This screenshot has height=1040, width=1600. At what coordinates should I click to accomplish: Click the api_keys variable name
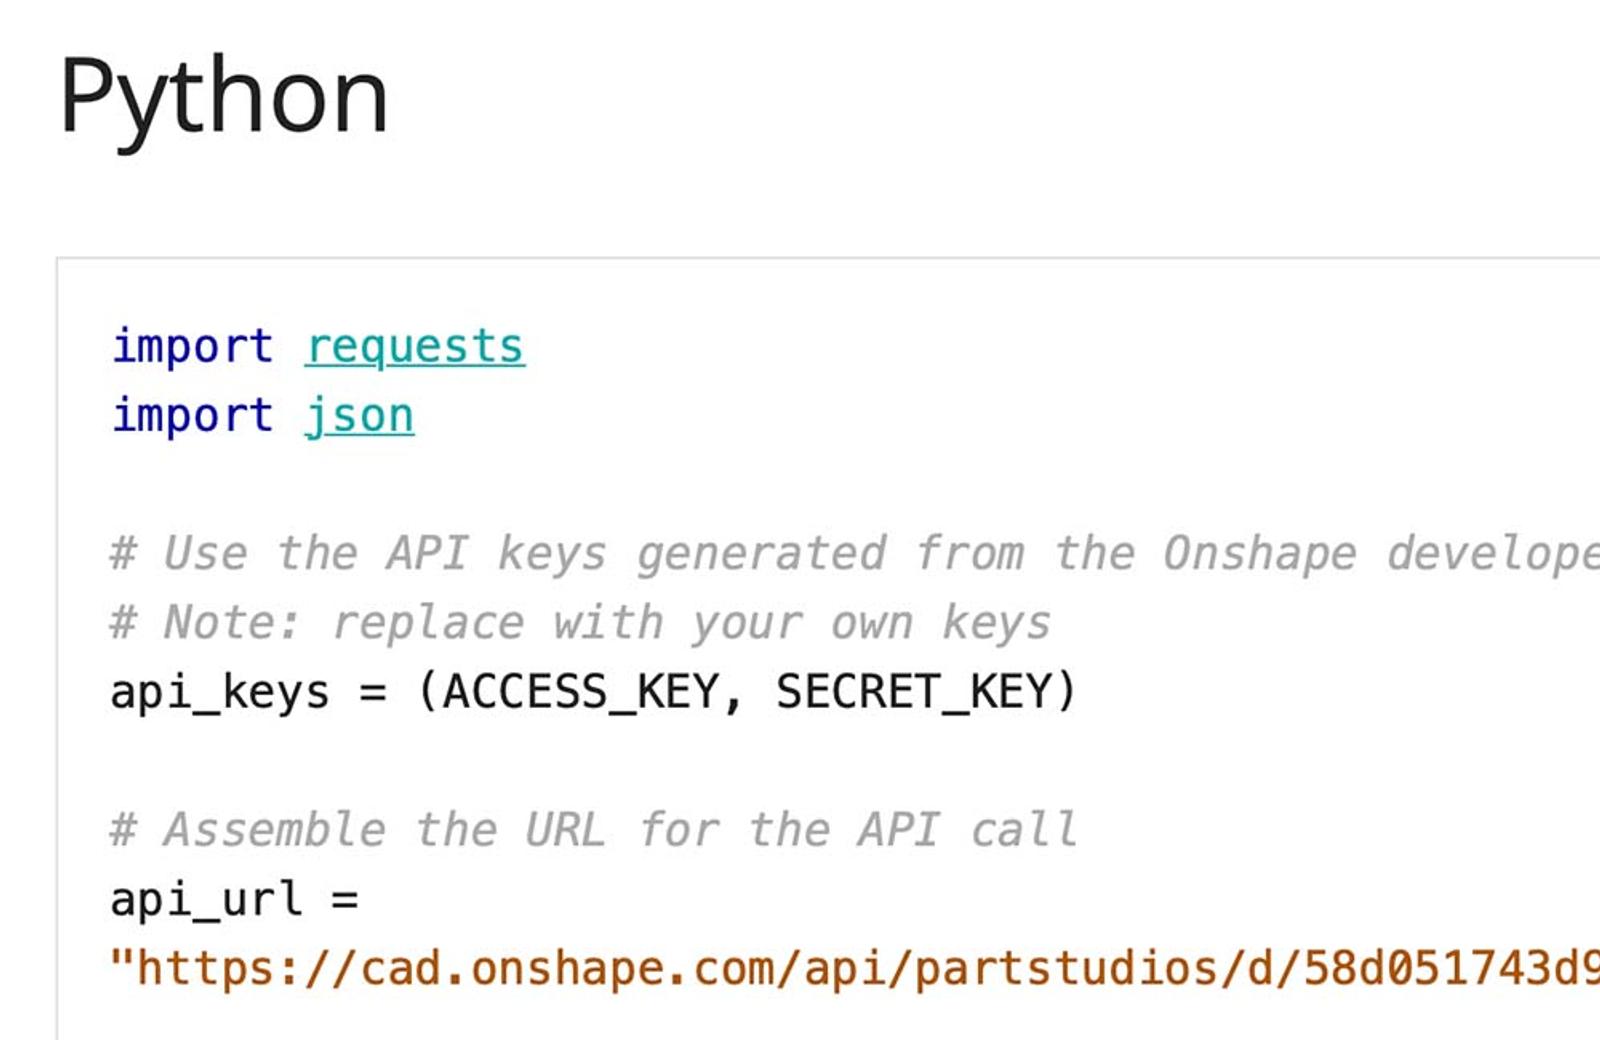click(219, 692)
